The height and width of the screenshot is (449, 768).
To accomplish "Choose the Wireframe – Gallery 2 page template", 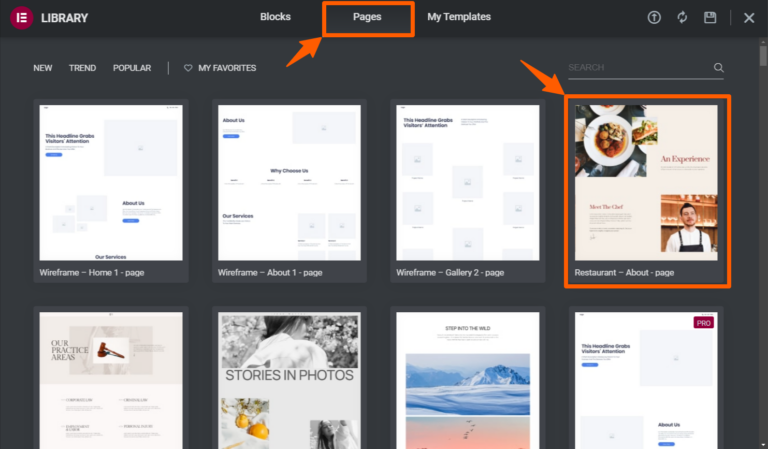I will [467, 182].
